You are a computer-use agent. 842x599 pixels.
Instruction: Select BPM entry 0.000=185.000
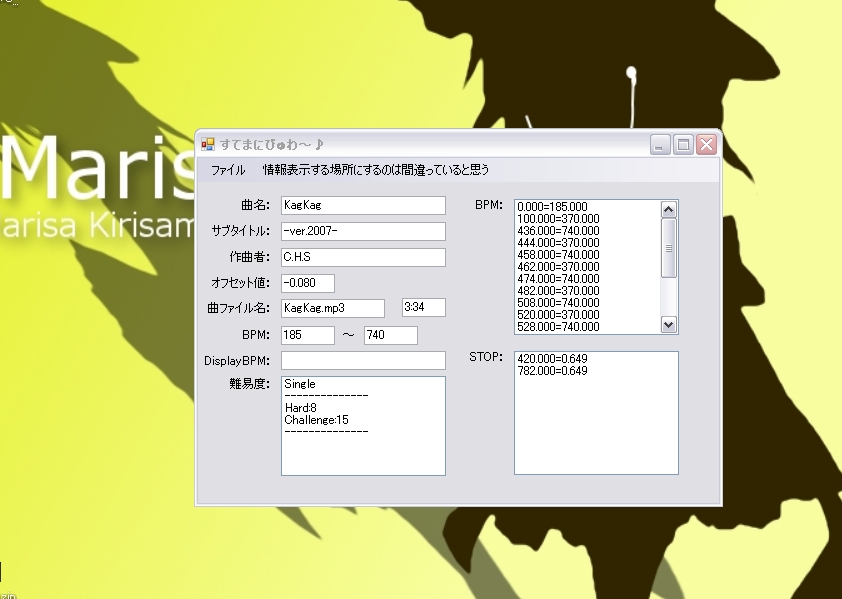coord(552,207)
